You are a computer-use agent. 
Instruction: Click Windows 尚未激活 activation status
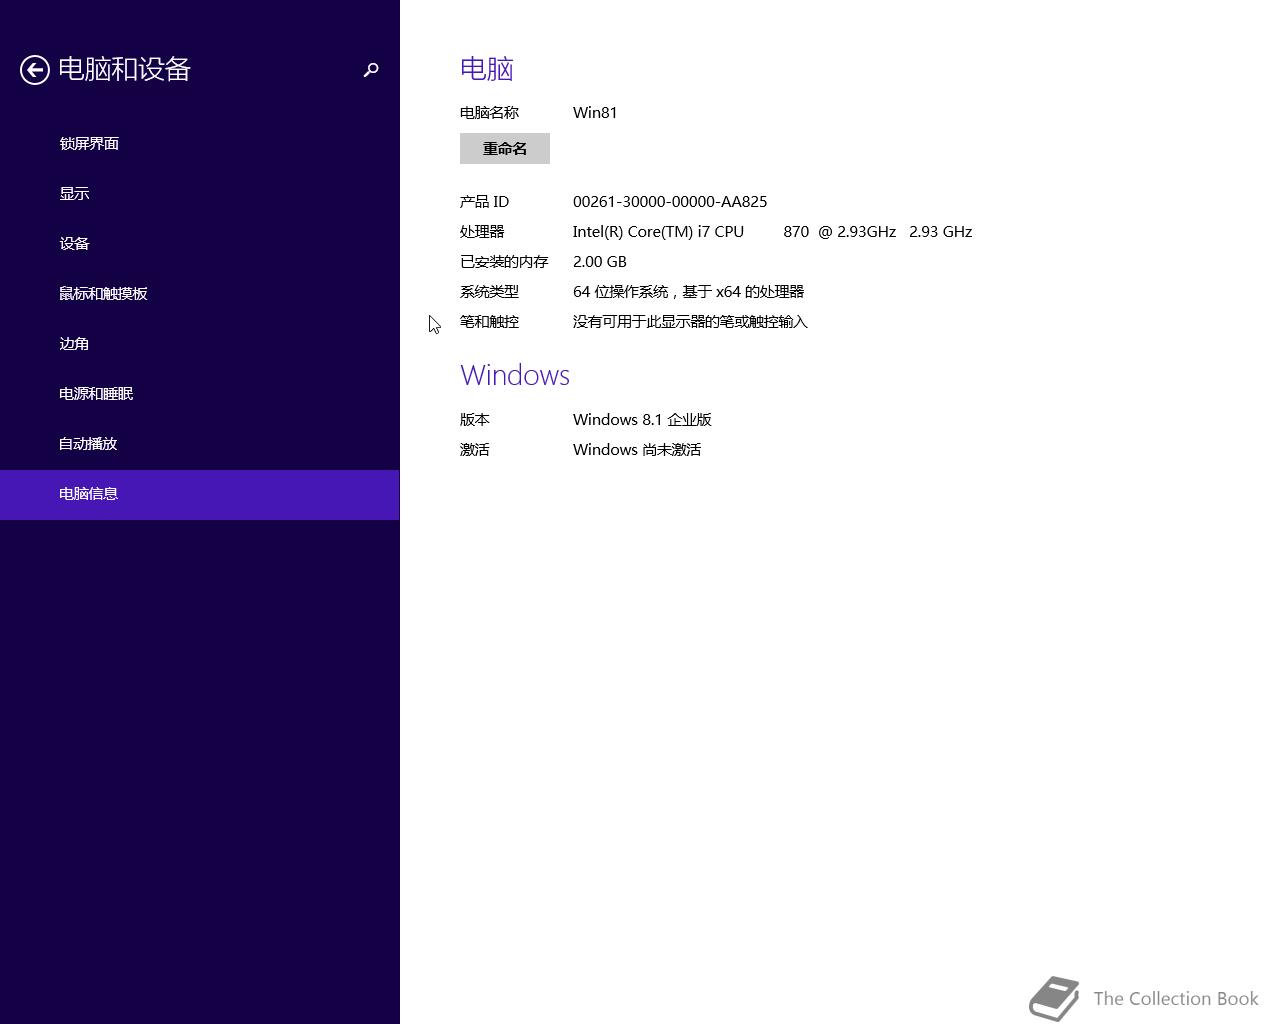pos(637,449)
